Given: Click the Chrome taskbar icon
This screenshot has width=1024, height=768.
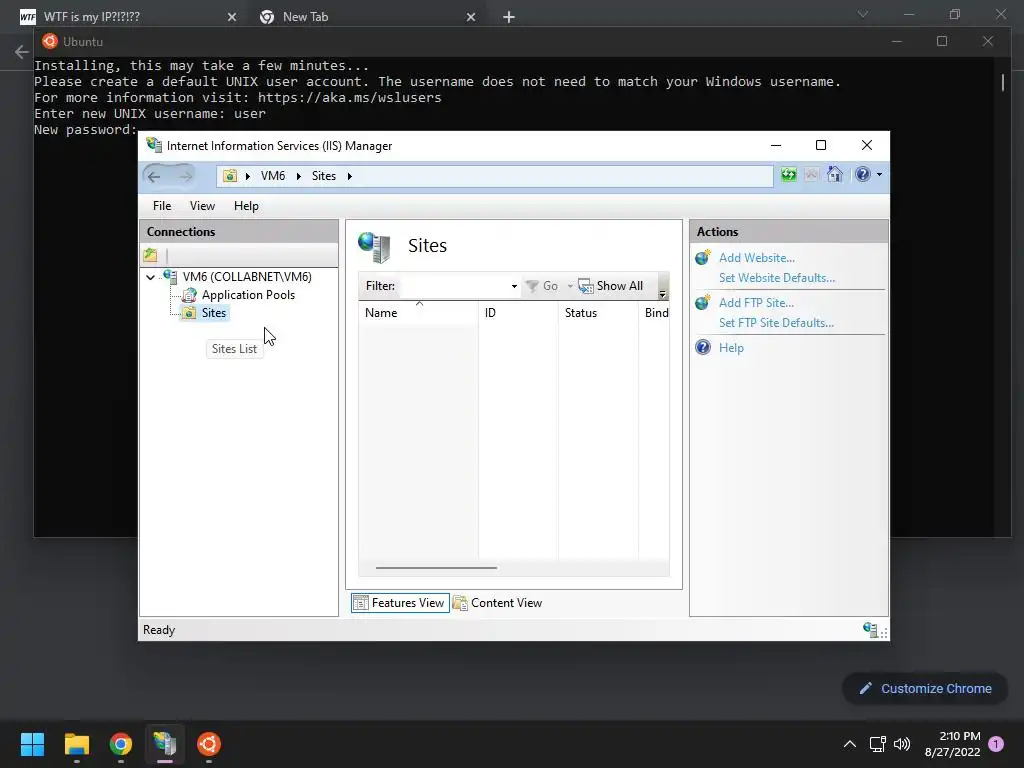Looking at the screenshot, I should [121, 744].
